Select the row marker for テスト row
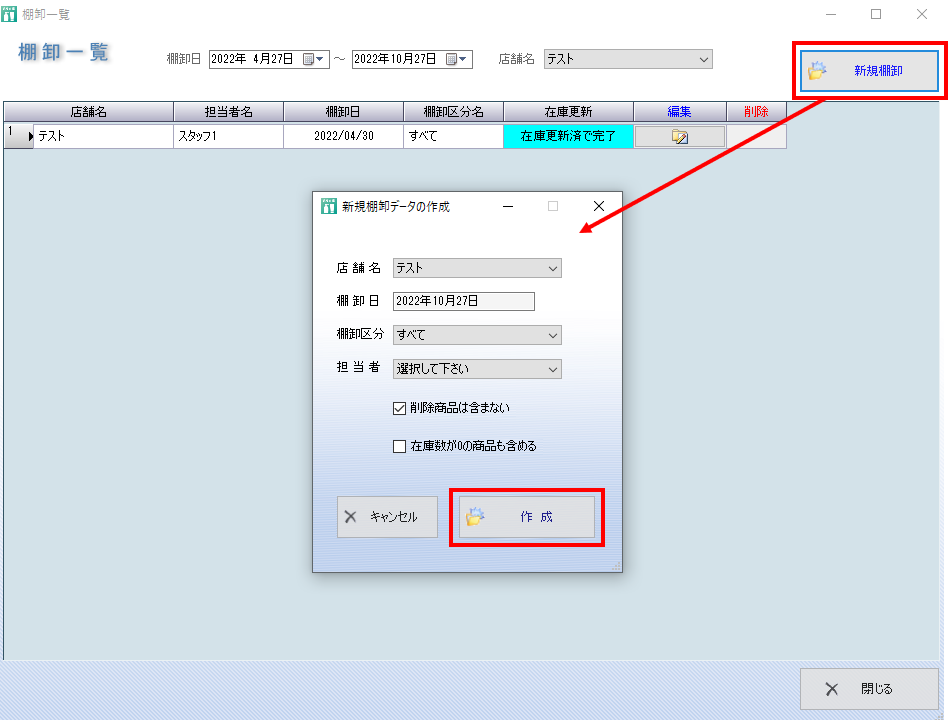The width and height of the screenshot is (951, 720). pyautogui.click(x=18, y=136)
